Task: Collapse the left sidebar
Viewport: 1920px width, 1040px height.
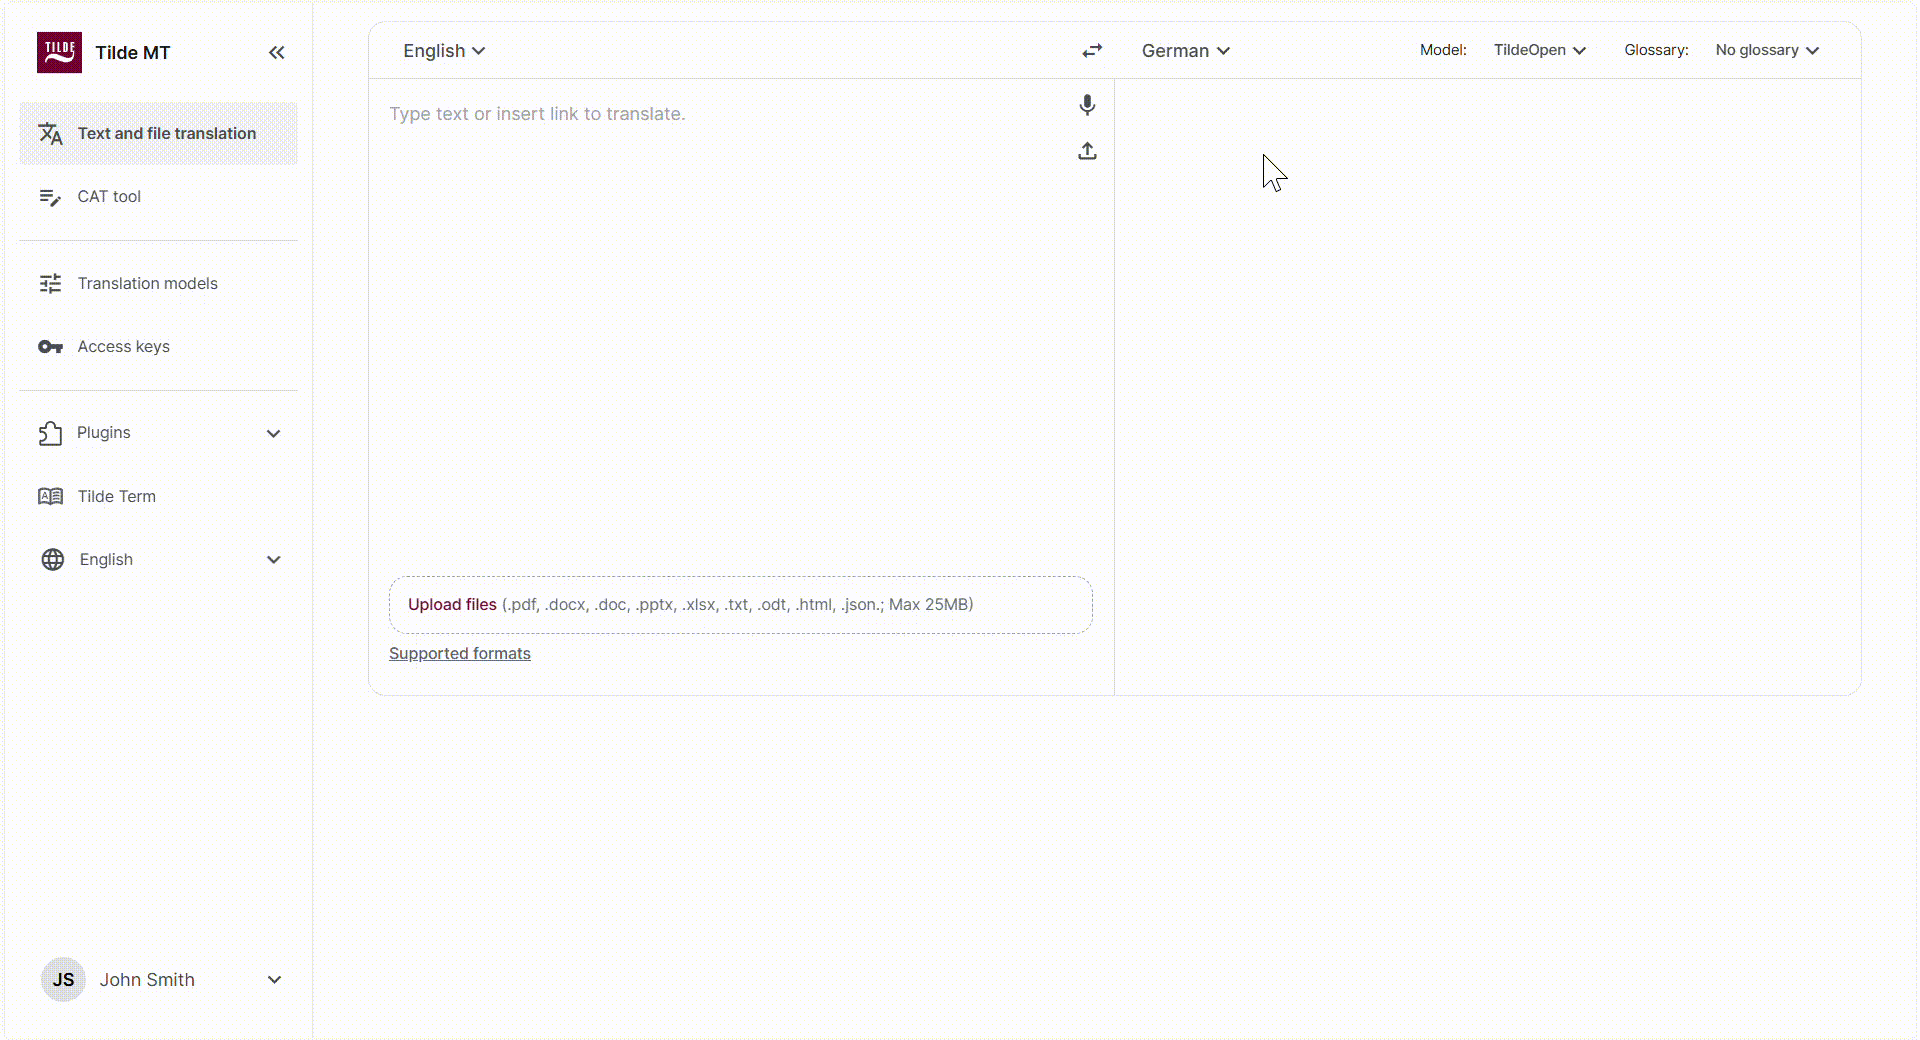Action: (277, 52)
